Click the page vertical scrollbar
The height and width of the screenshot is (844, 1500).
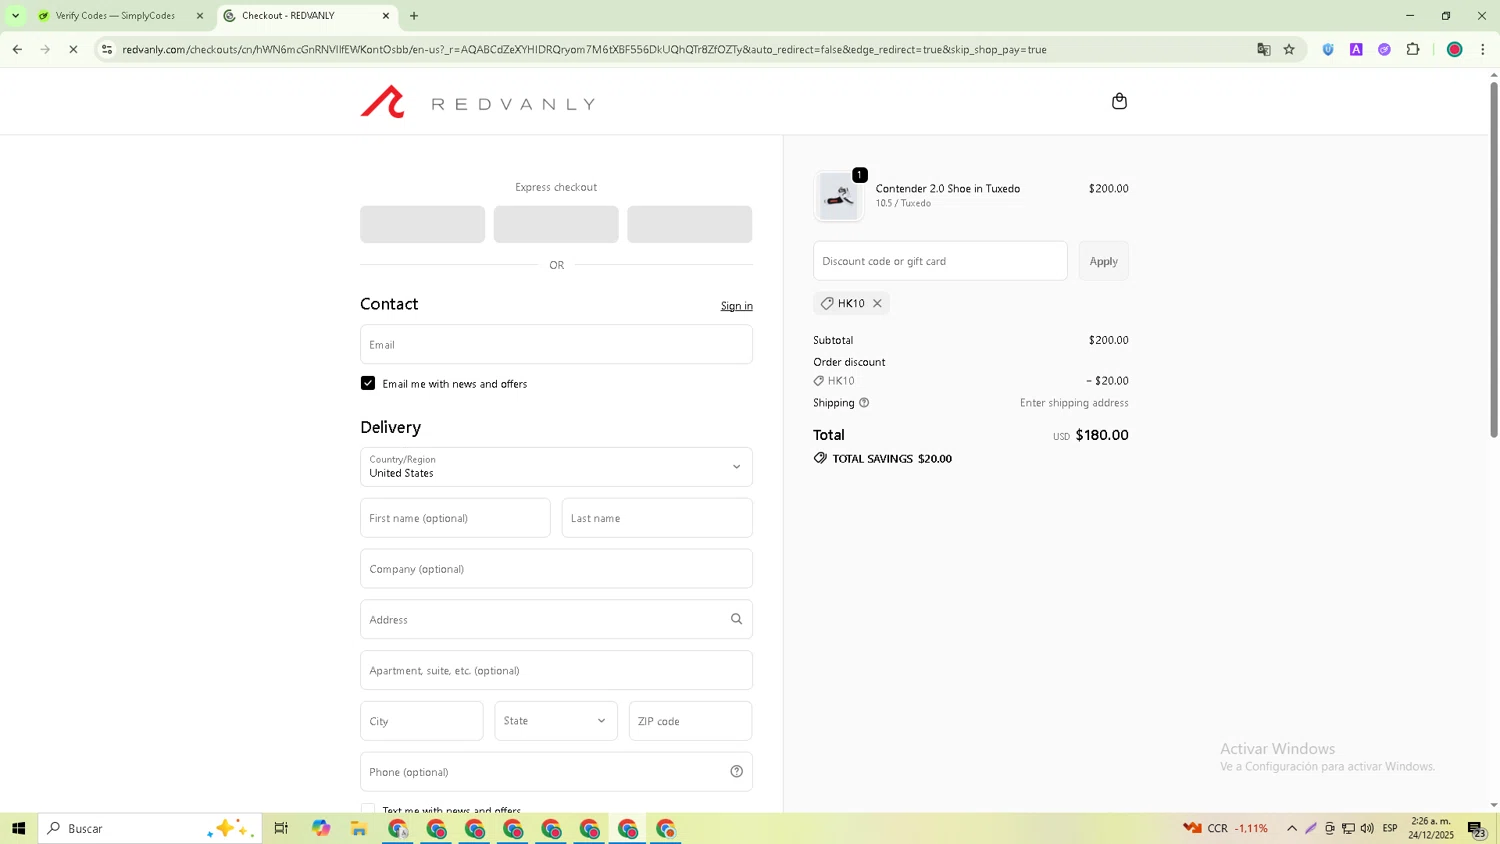tap(1494, 260)
